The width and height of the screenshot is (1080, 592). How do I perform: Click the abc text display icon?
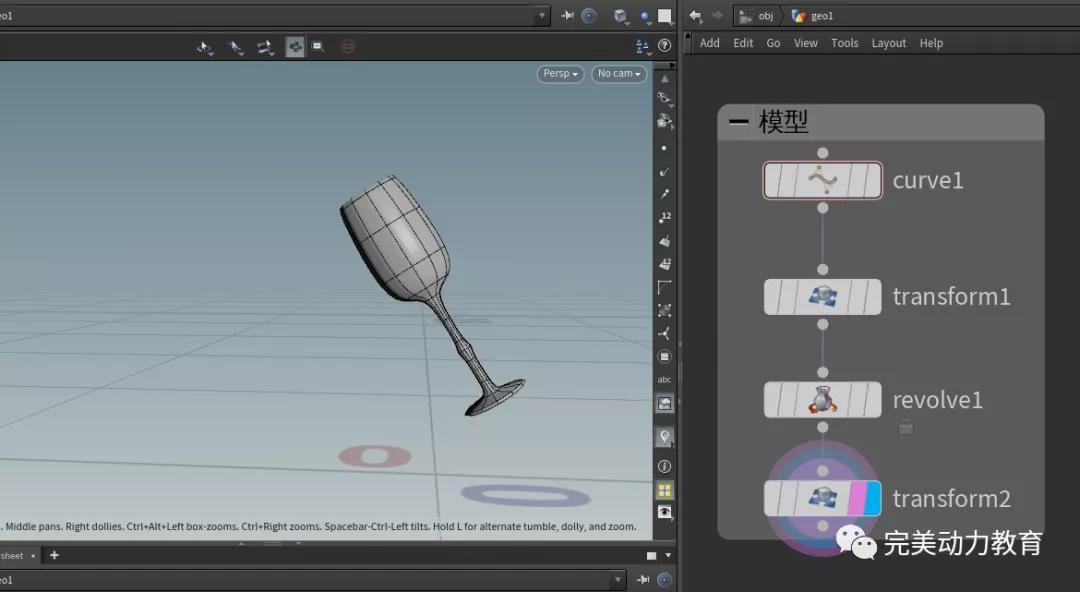tap(664, 380)
